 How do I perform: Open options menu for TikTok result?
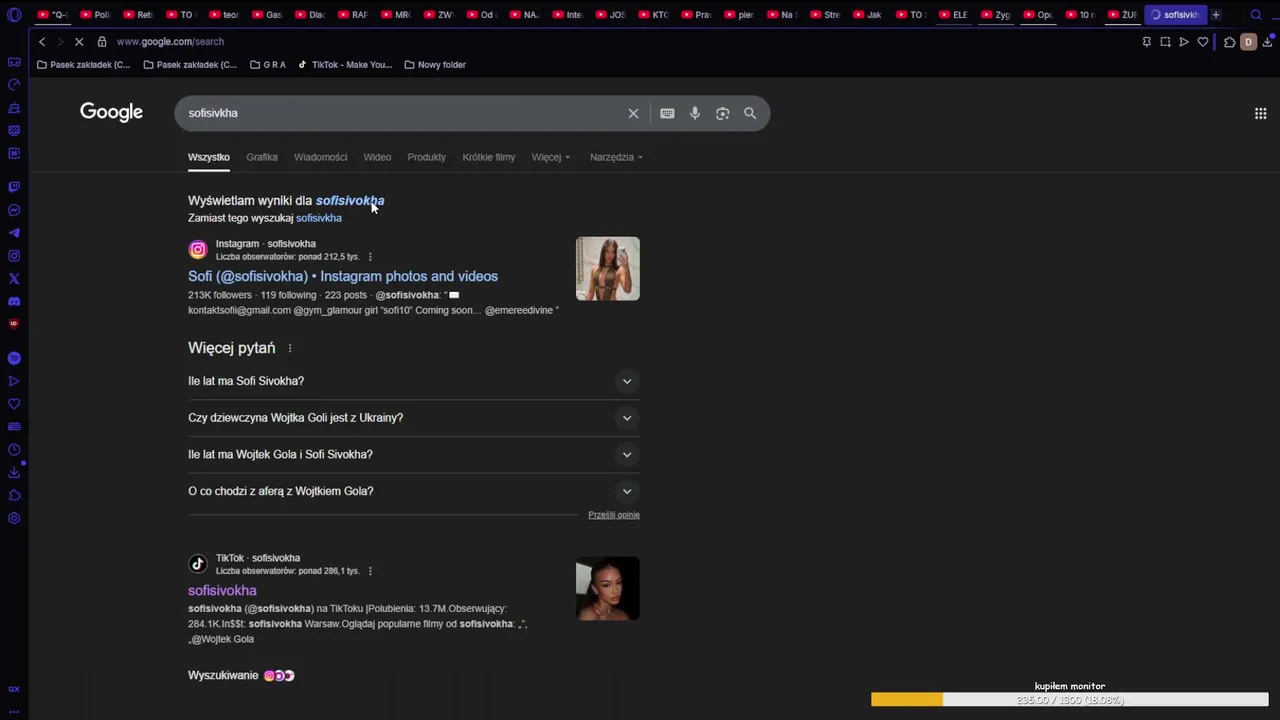[x=370, y=571]
